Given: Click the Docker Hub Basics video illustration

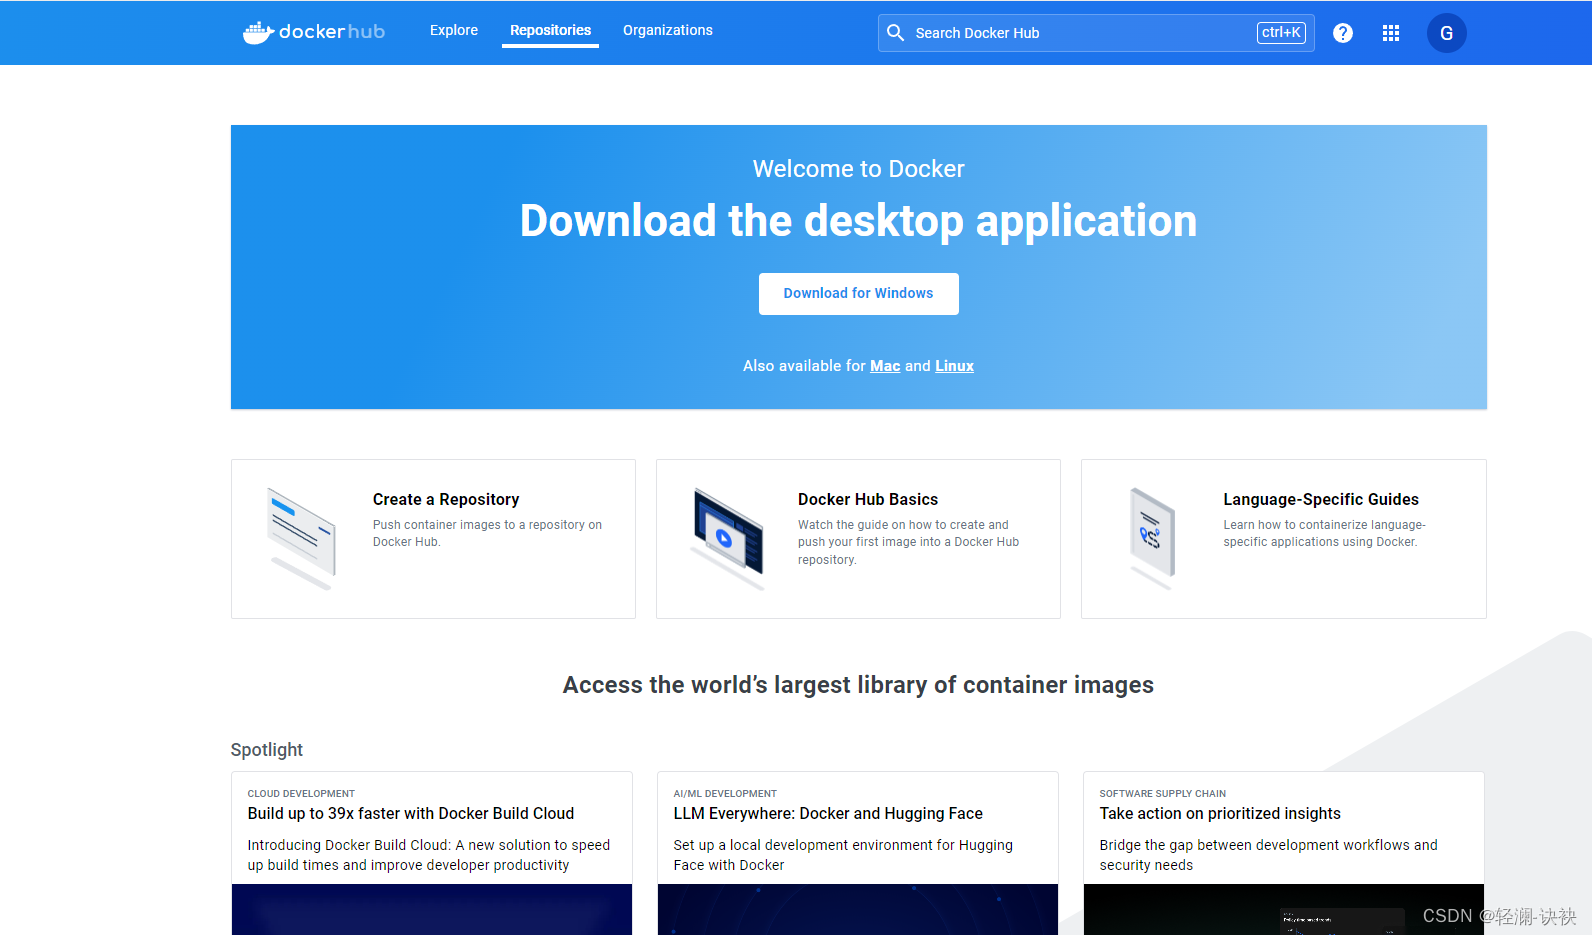Looking at the screenshot, I should pos(728,538).
